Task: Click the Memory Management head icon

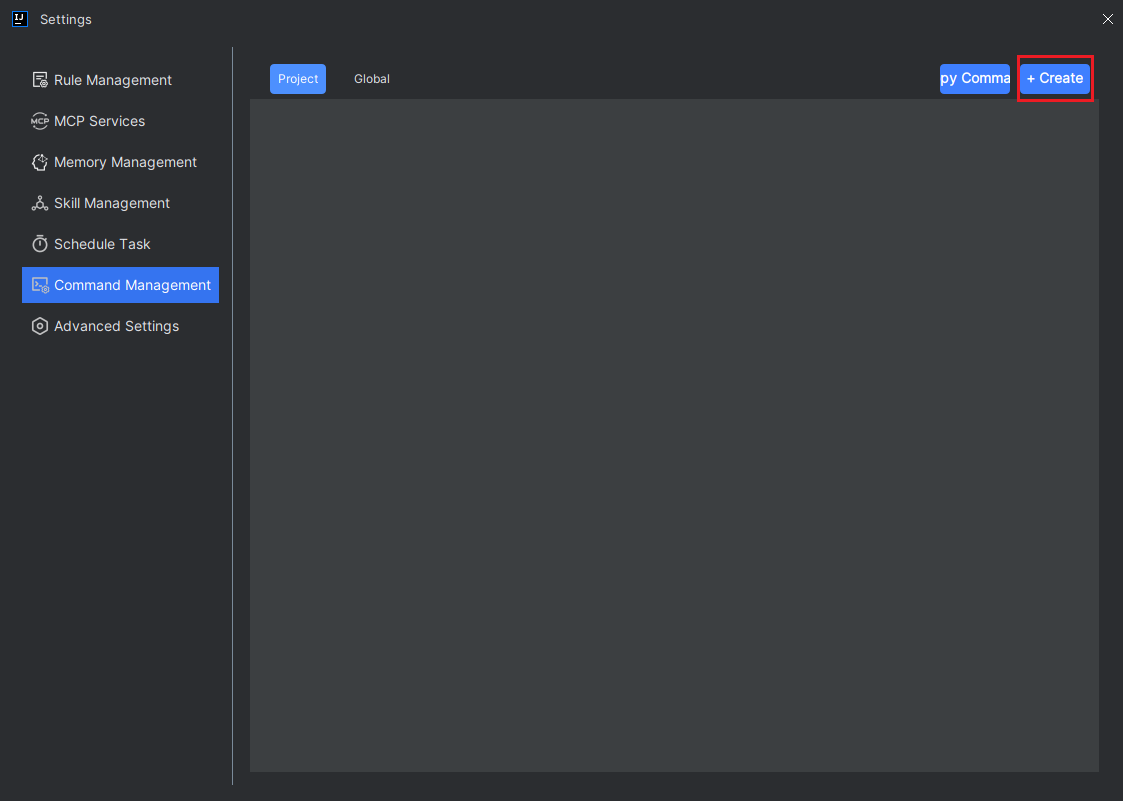Action: pyautogui.click(x=40, y=163)
